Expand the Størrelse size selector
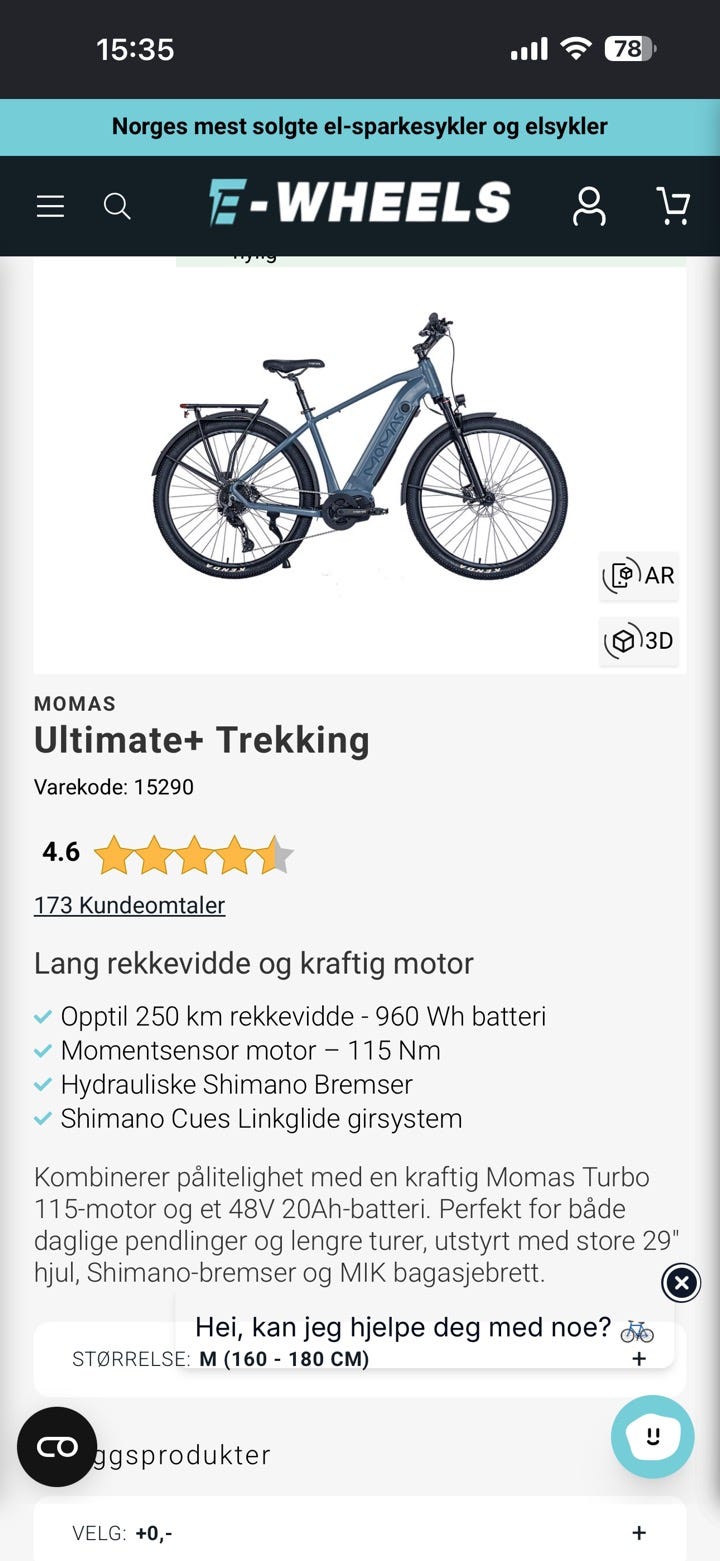Screen dimensions: 720x1561 (360, 1359)
